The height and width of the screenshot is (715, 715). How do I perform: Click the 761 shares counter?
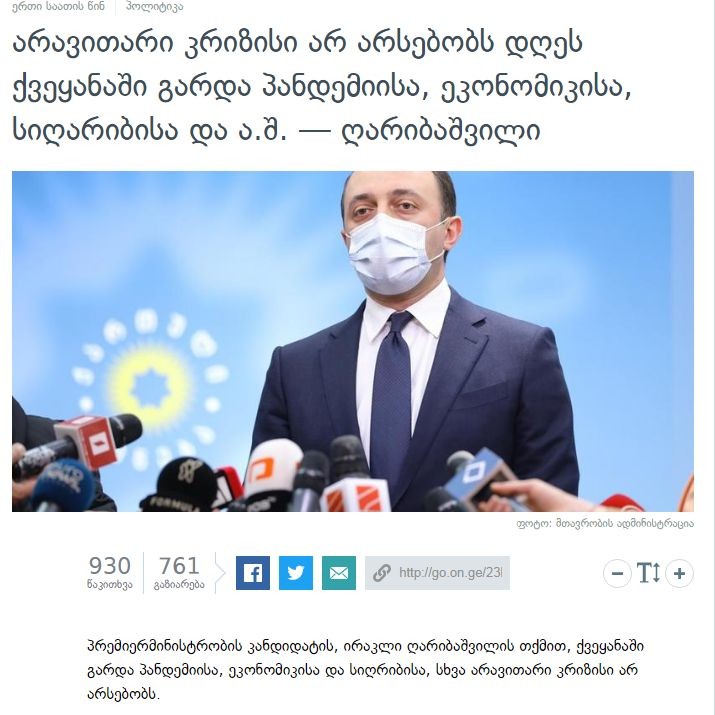tap(179, 566)
